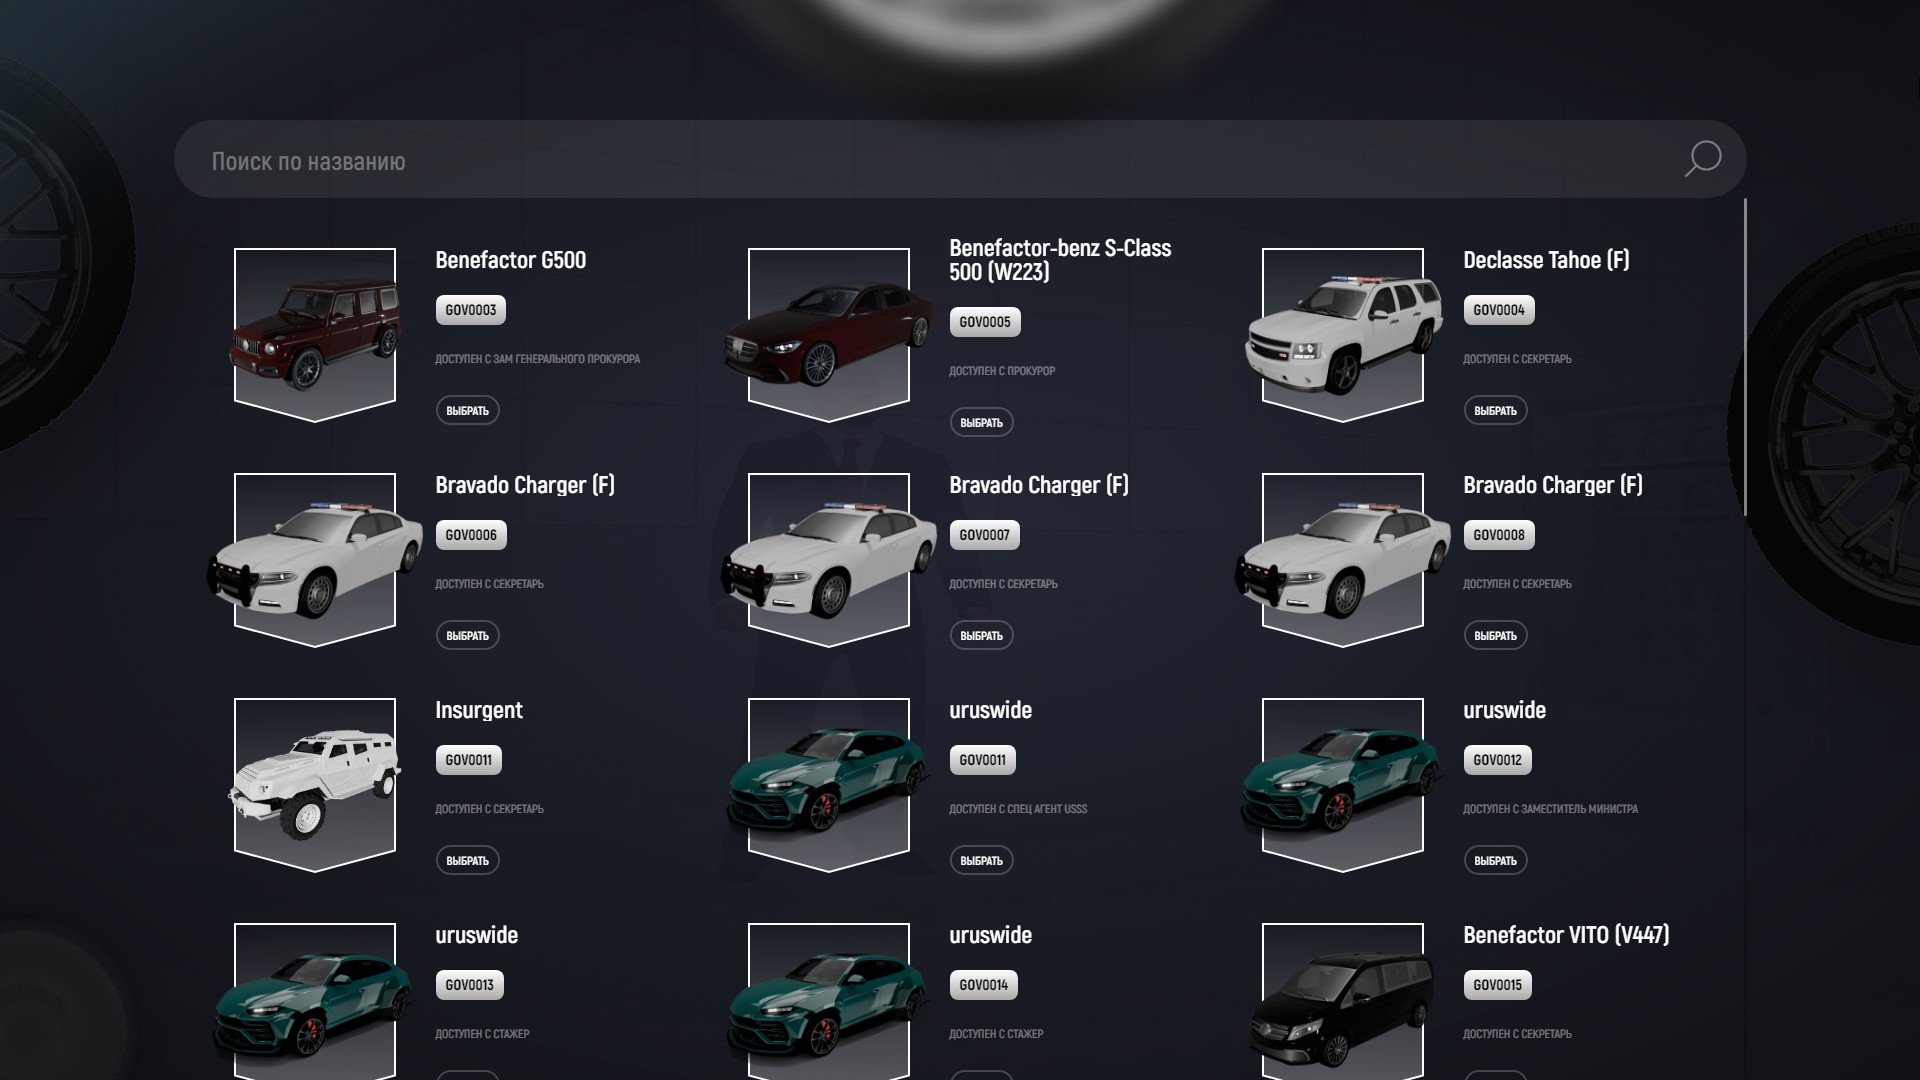1920x1080 pixels.
Task: Click the uruswide GOV0014 car thumbnail
Action: [829, 1001]
